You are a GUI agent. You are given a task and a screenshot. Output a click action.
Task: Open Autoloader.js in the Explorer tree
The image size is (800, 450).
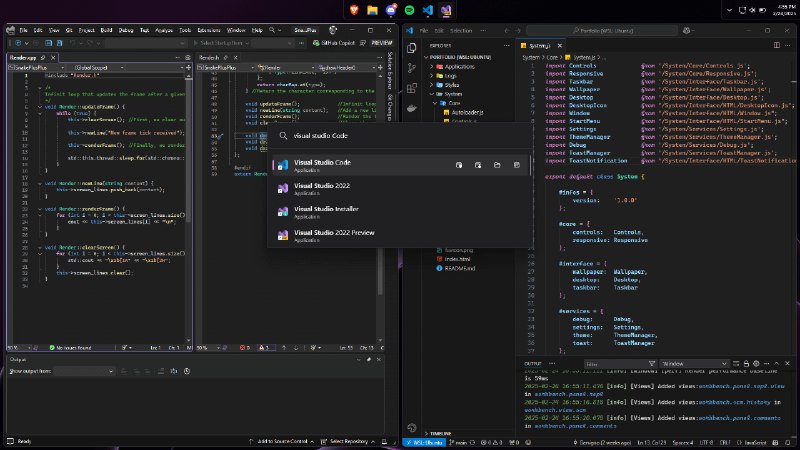click(x=467, y=112)
